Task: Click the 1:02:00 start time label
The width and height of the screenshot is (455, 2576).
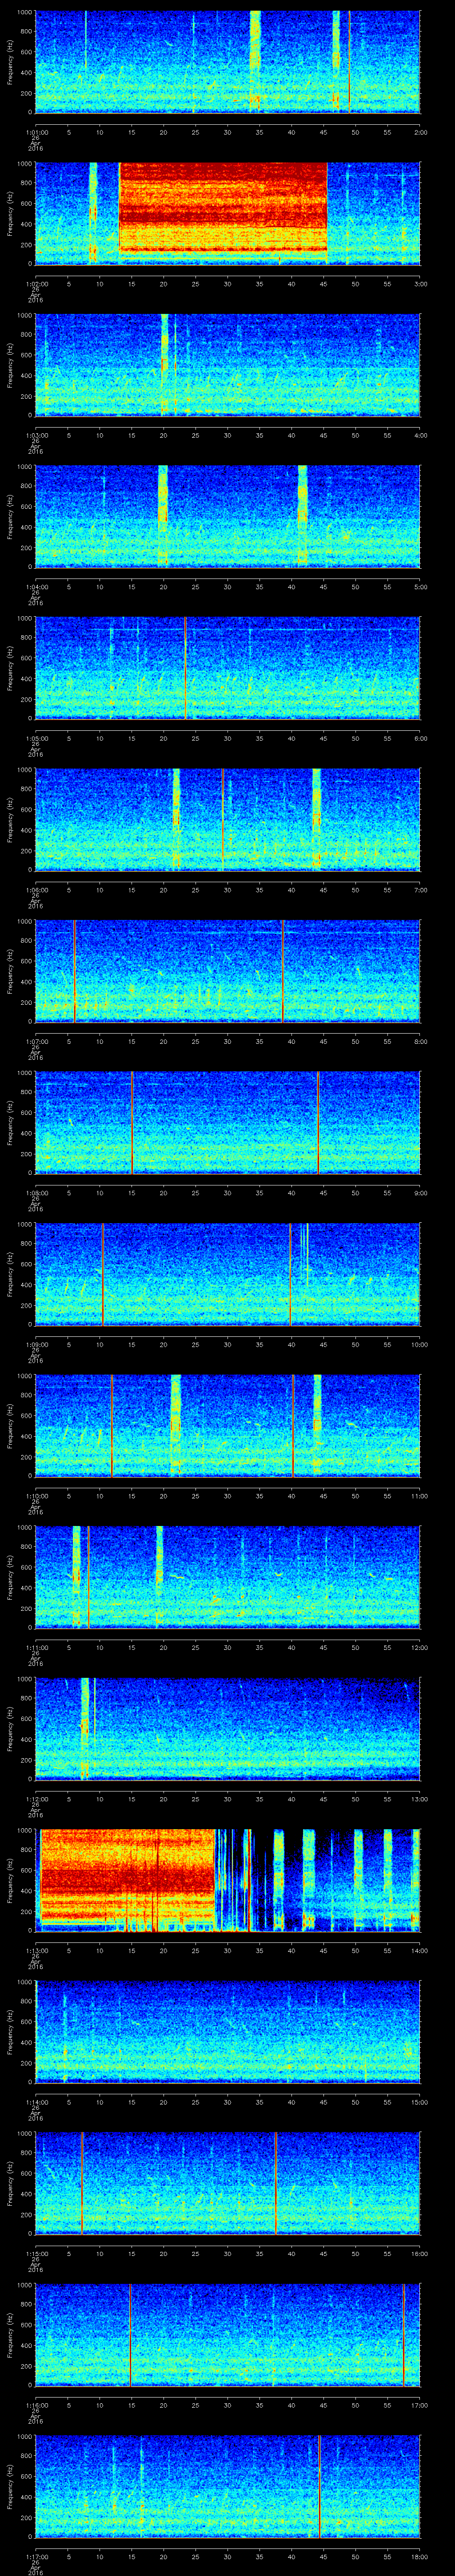Action: 36,284
